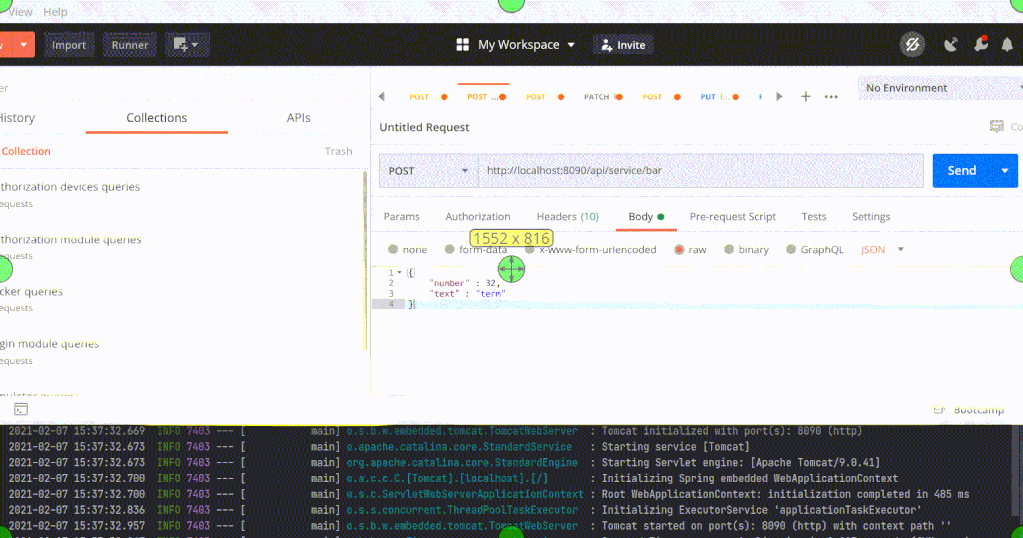This screenshot has width=1023, height=538.
Task: Click the Invite button
Action: [x=623, y=45]
